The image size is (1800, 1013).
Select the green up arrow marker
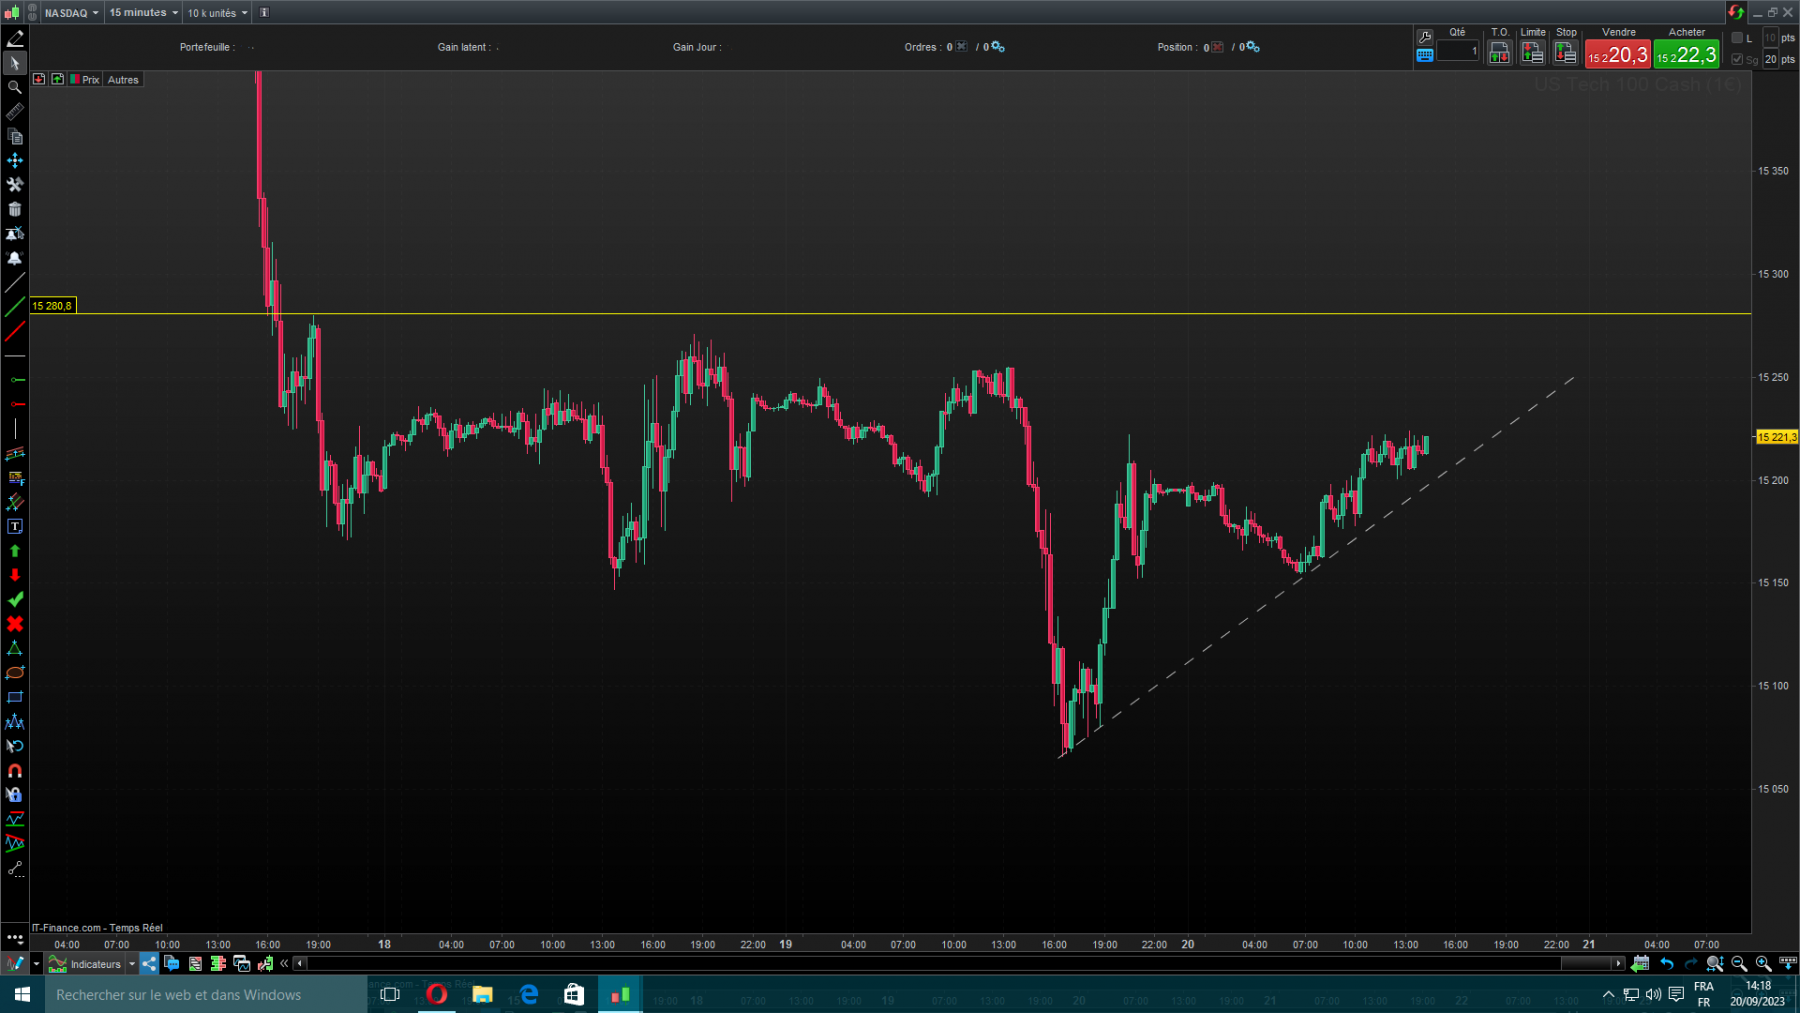pos(15,551)
